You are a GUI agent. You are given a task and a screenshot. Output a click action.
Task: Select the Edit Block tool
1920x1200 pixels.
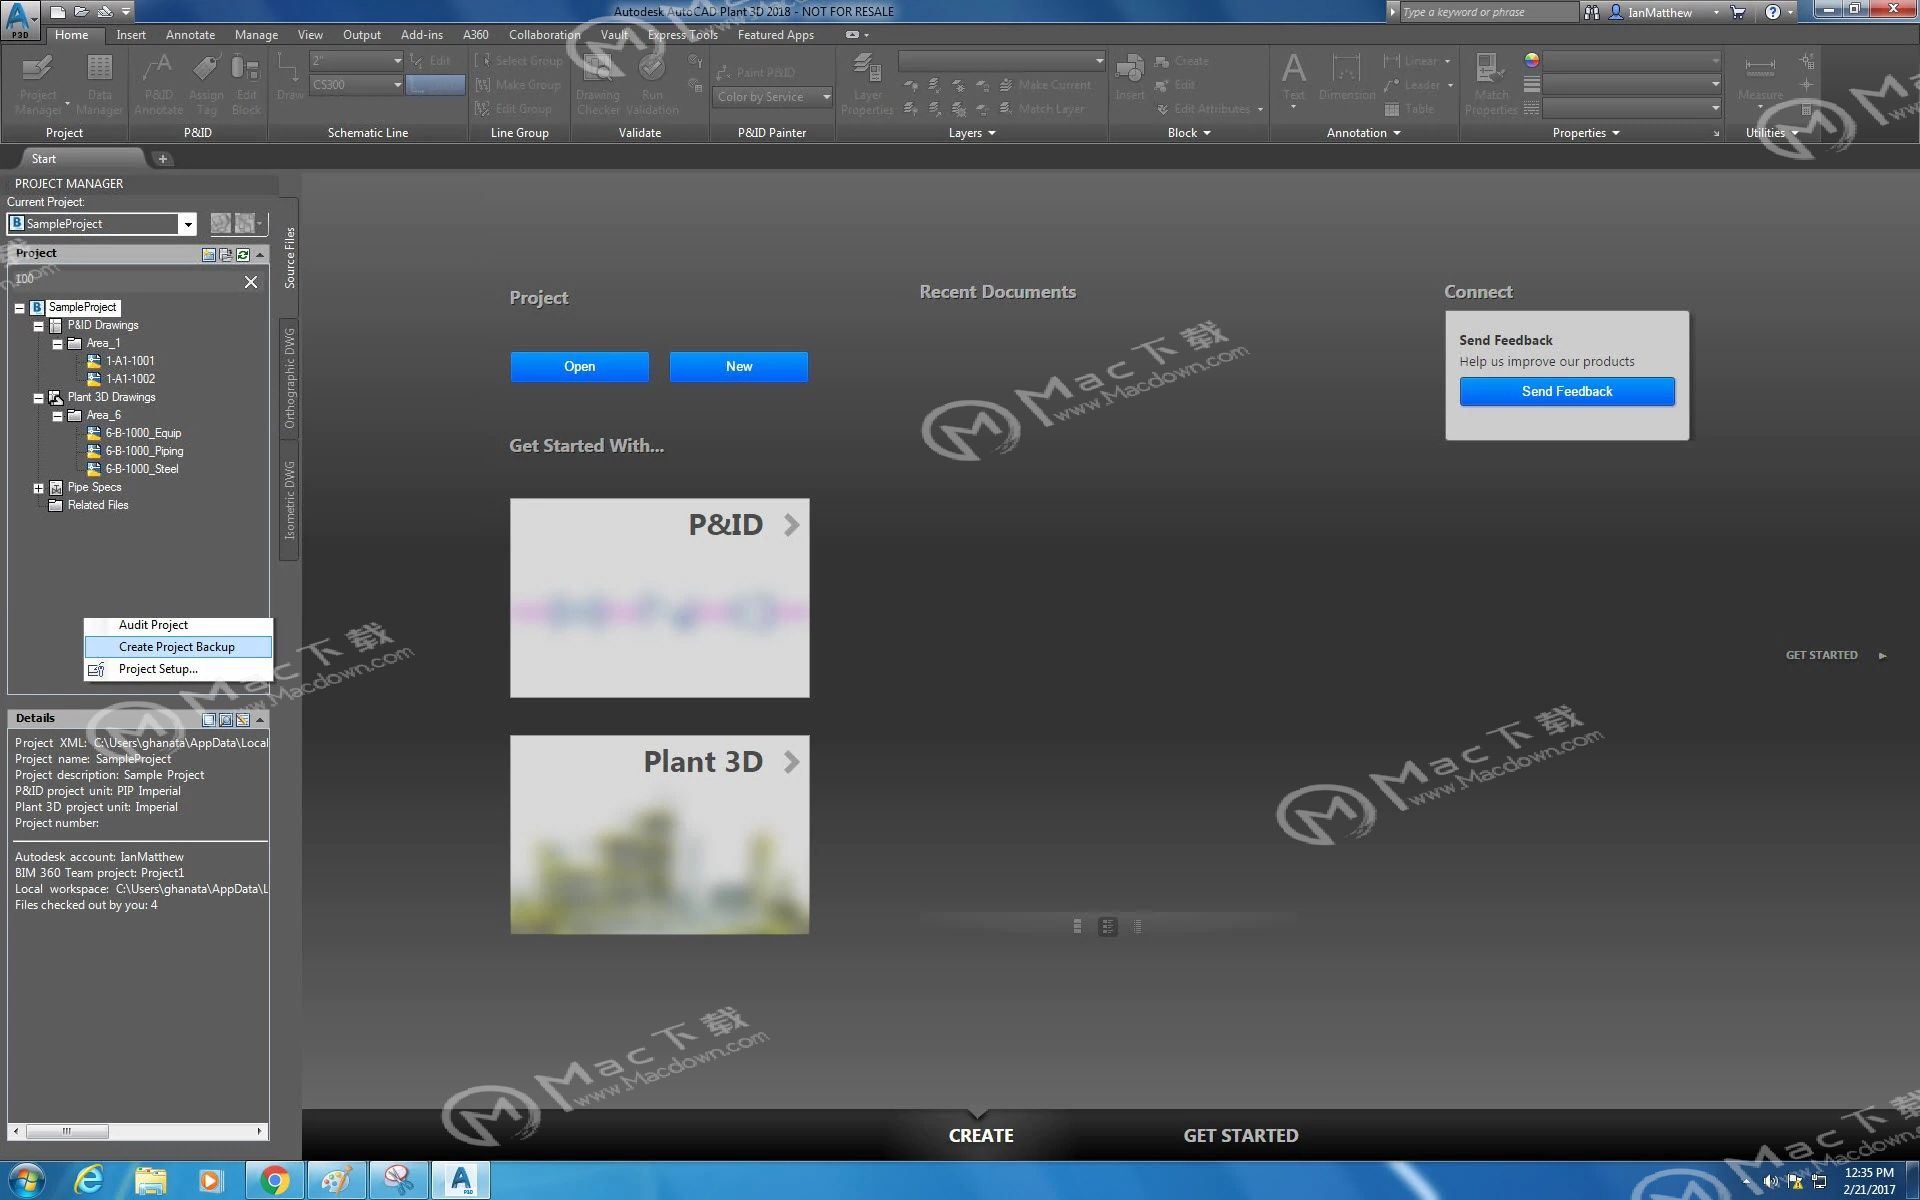coord(246,85)
